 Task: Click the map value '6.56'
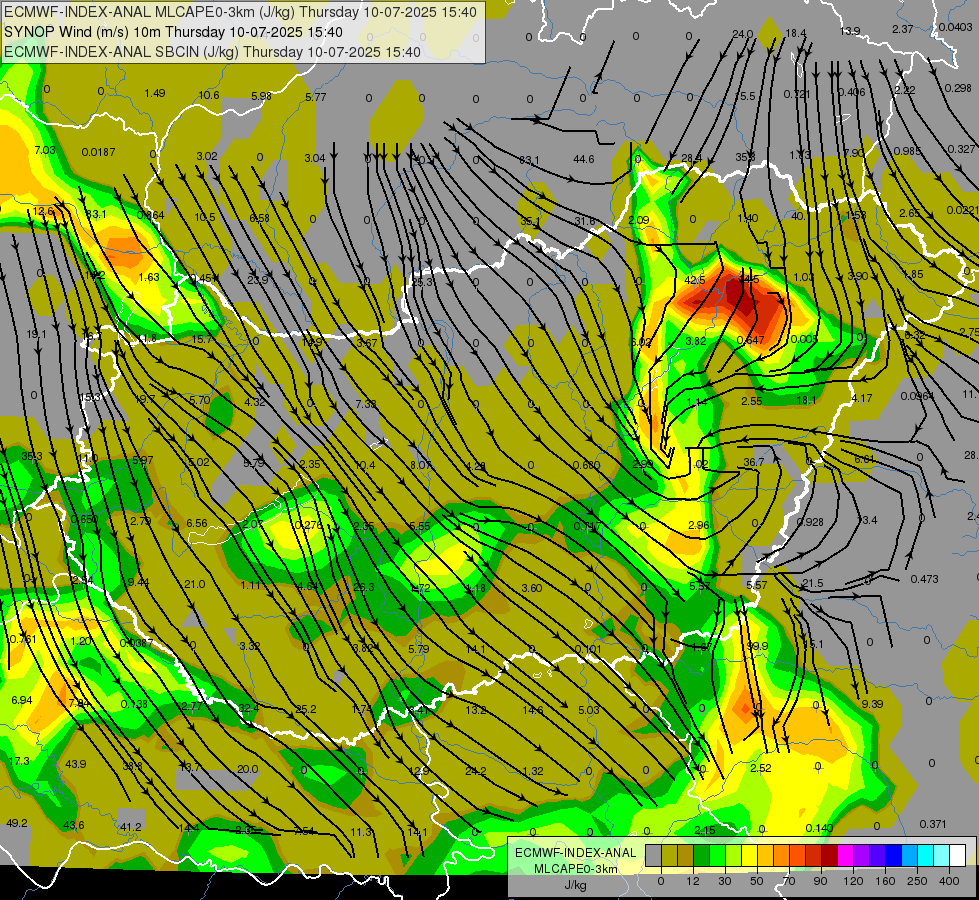(x=197, y=523)
